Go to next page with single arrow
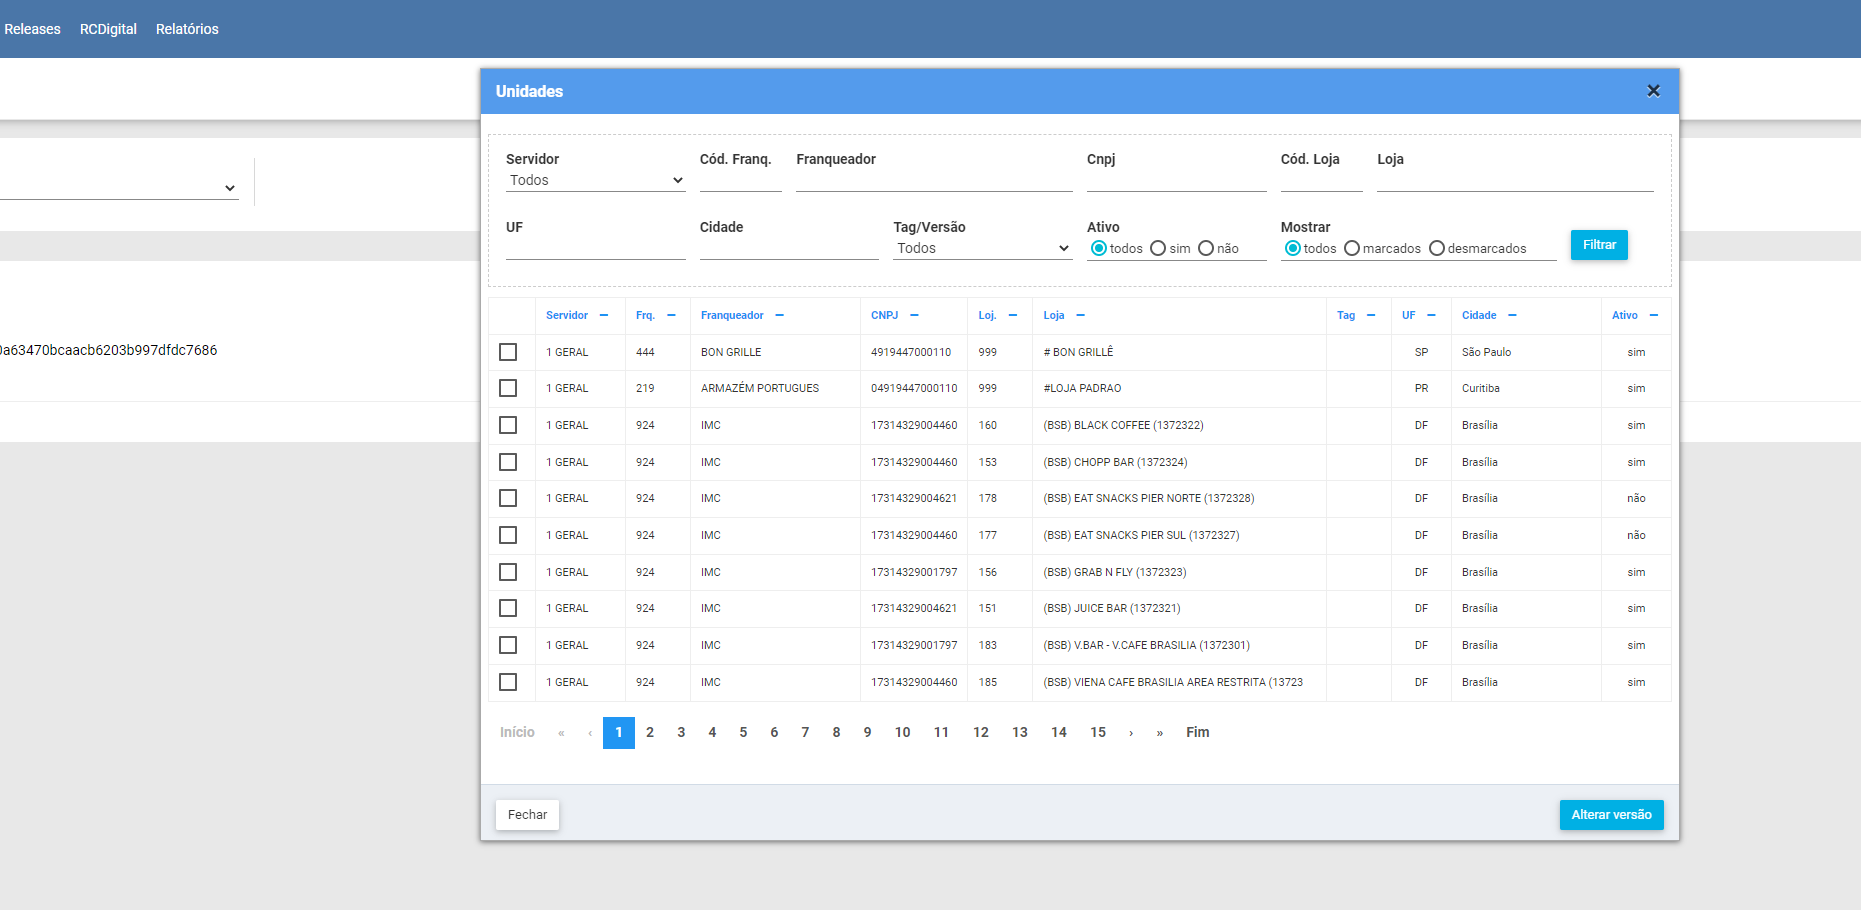 (x=1131, y=733)
